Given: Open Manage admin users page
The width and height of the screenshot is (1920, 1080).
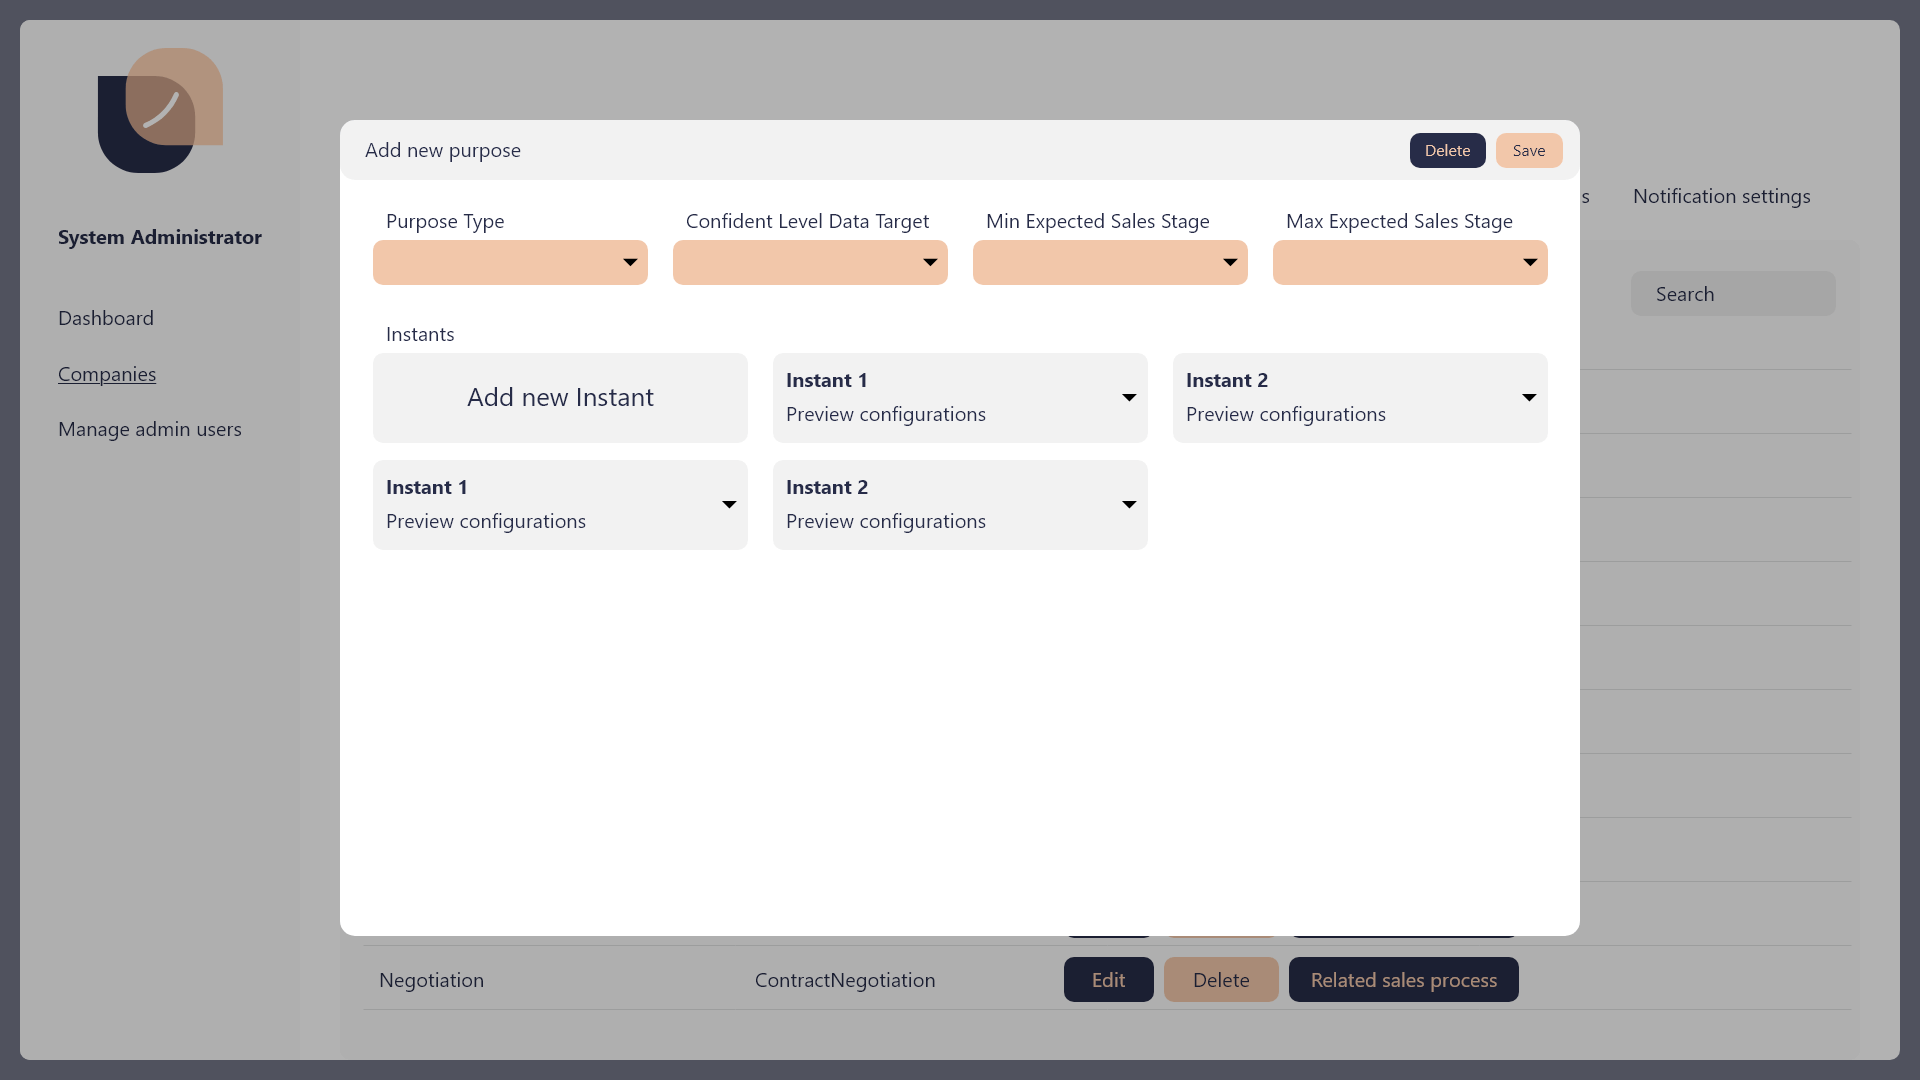Looking at the screenshot, I should coord(150,429).
